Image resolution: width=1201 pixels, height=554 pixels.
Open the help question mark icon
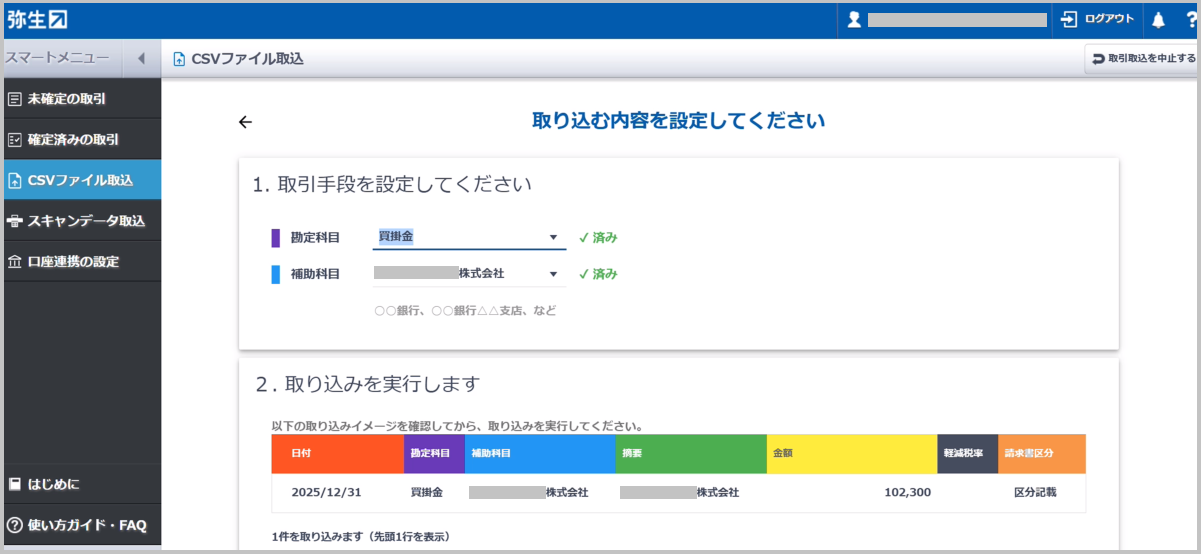click(1190, 19)
